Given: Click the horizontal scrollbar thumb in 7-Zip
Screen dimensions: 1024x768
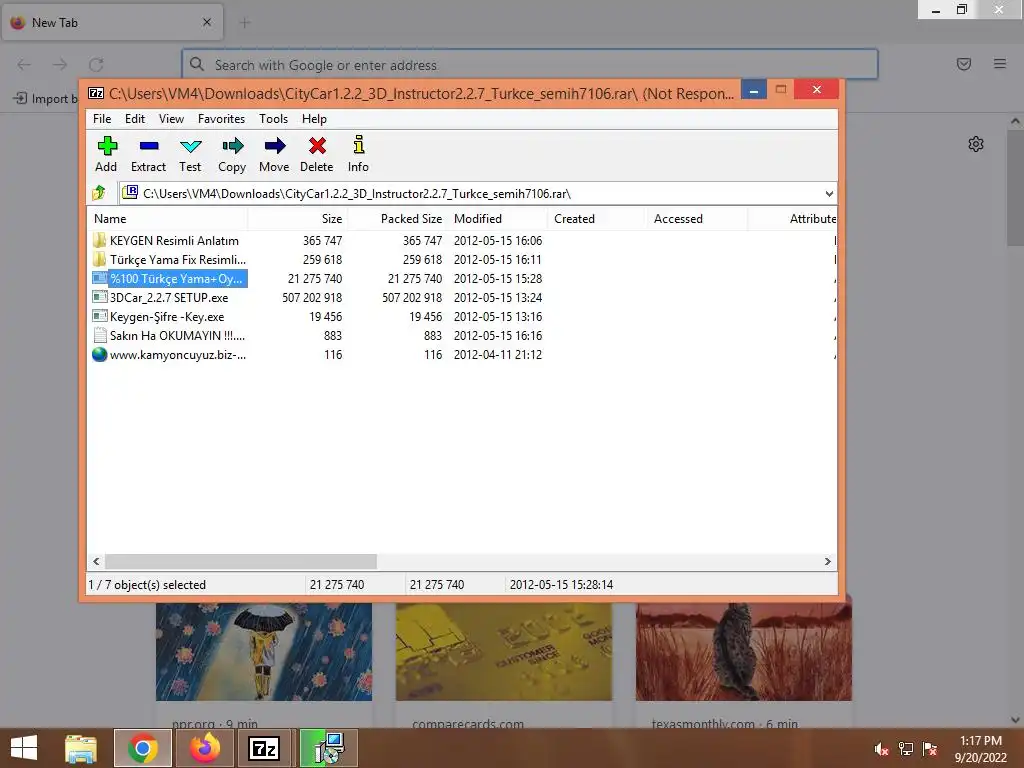Looking at the screenshot, I should [x=241, y=561].
